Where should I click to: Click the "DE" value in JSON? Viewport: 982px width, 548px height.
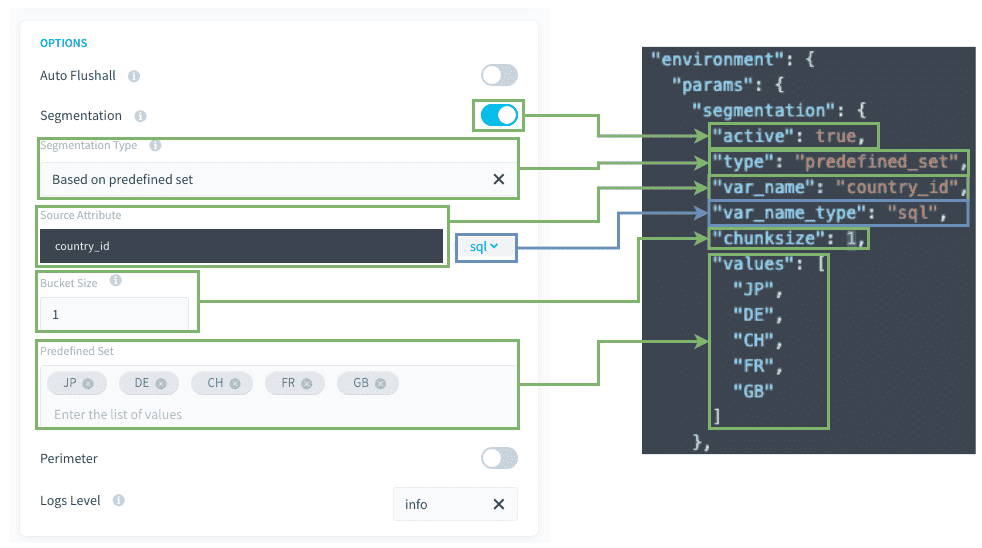[x=753, y=315]
